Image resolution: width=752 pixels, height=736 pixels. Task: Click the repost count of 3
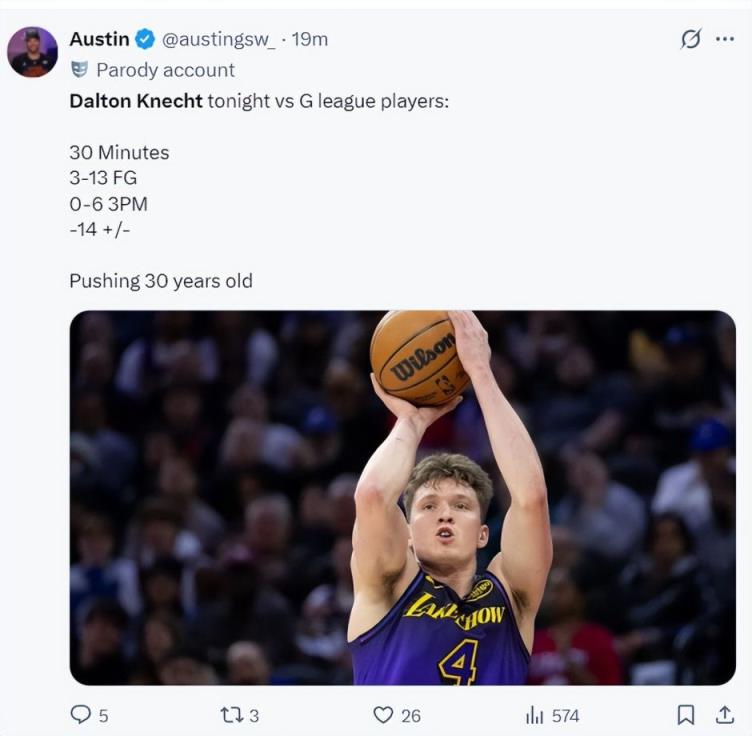coord(254,715)
